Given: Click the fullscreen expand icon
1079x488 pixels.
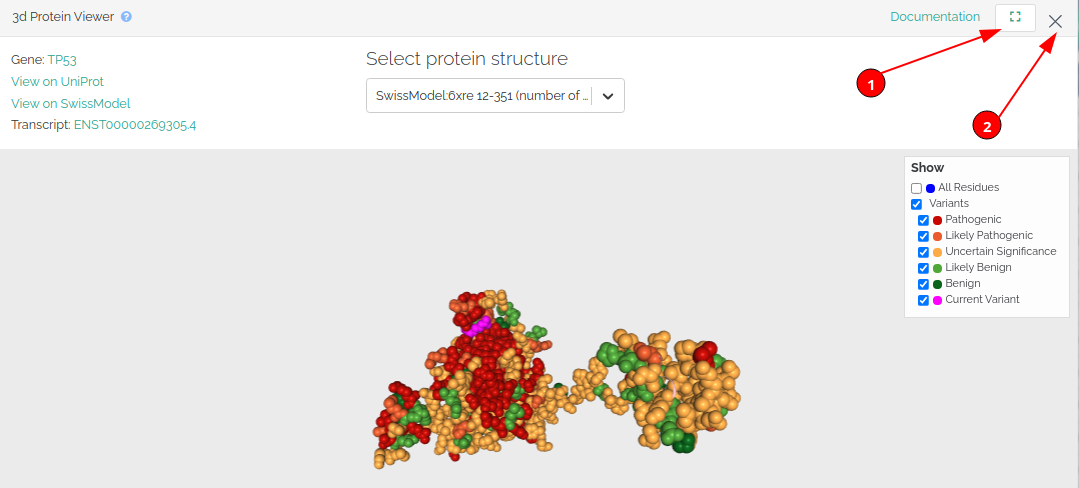Looking at the screenshot, I should (1015, 18).
